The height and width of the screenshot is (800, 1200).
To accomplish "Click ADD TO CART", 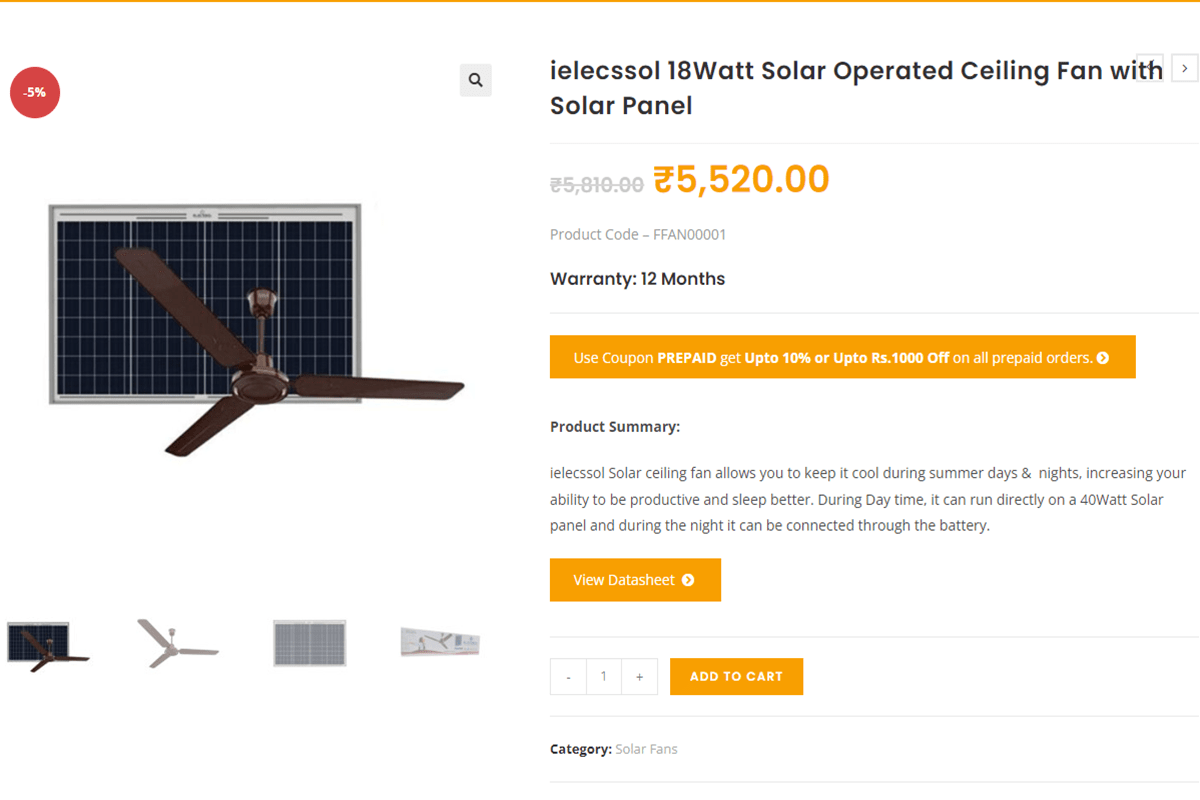I will [736, 676].
